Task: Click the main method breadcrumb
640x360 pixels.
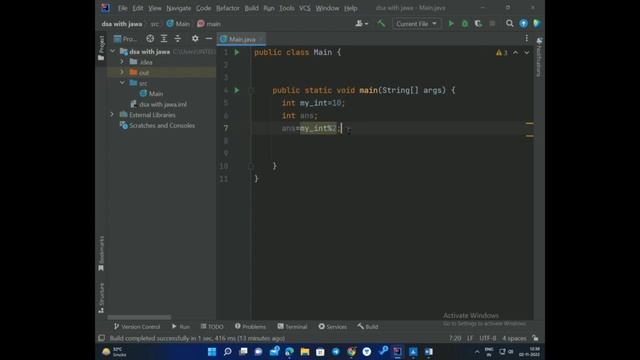Action: point(209,24)
